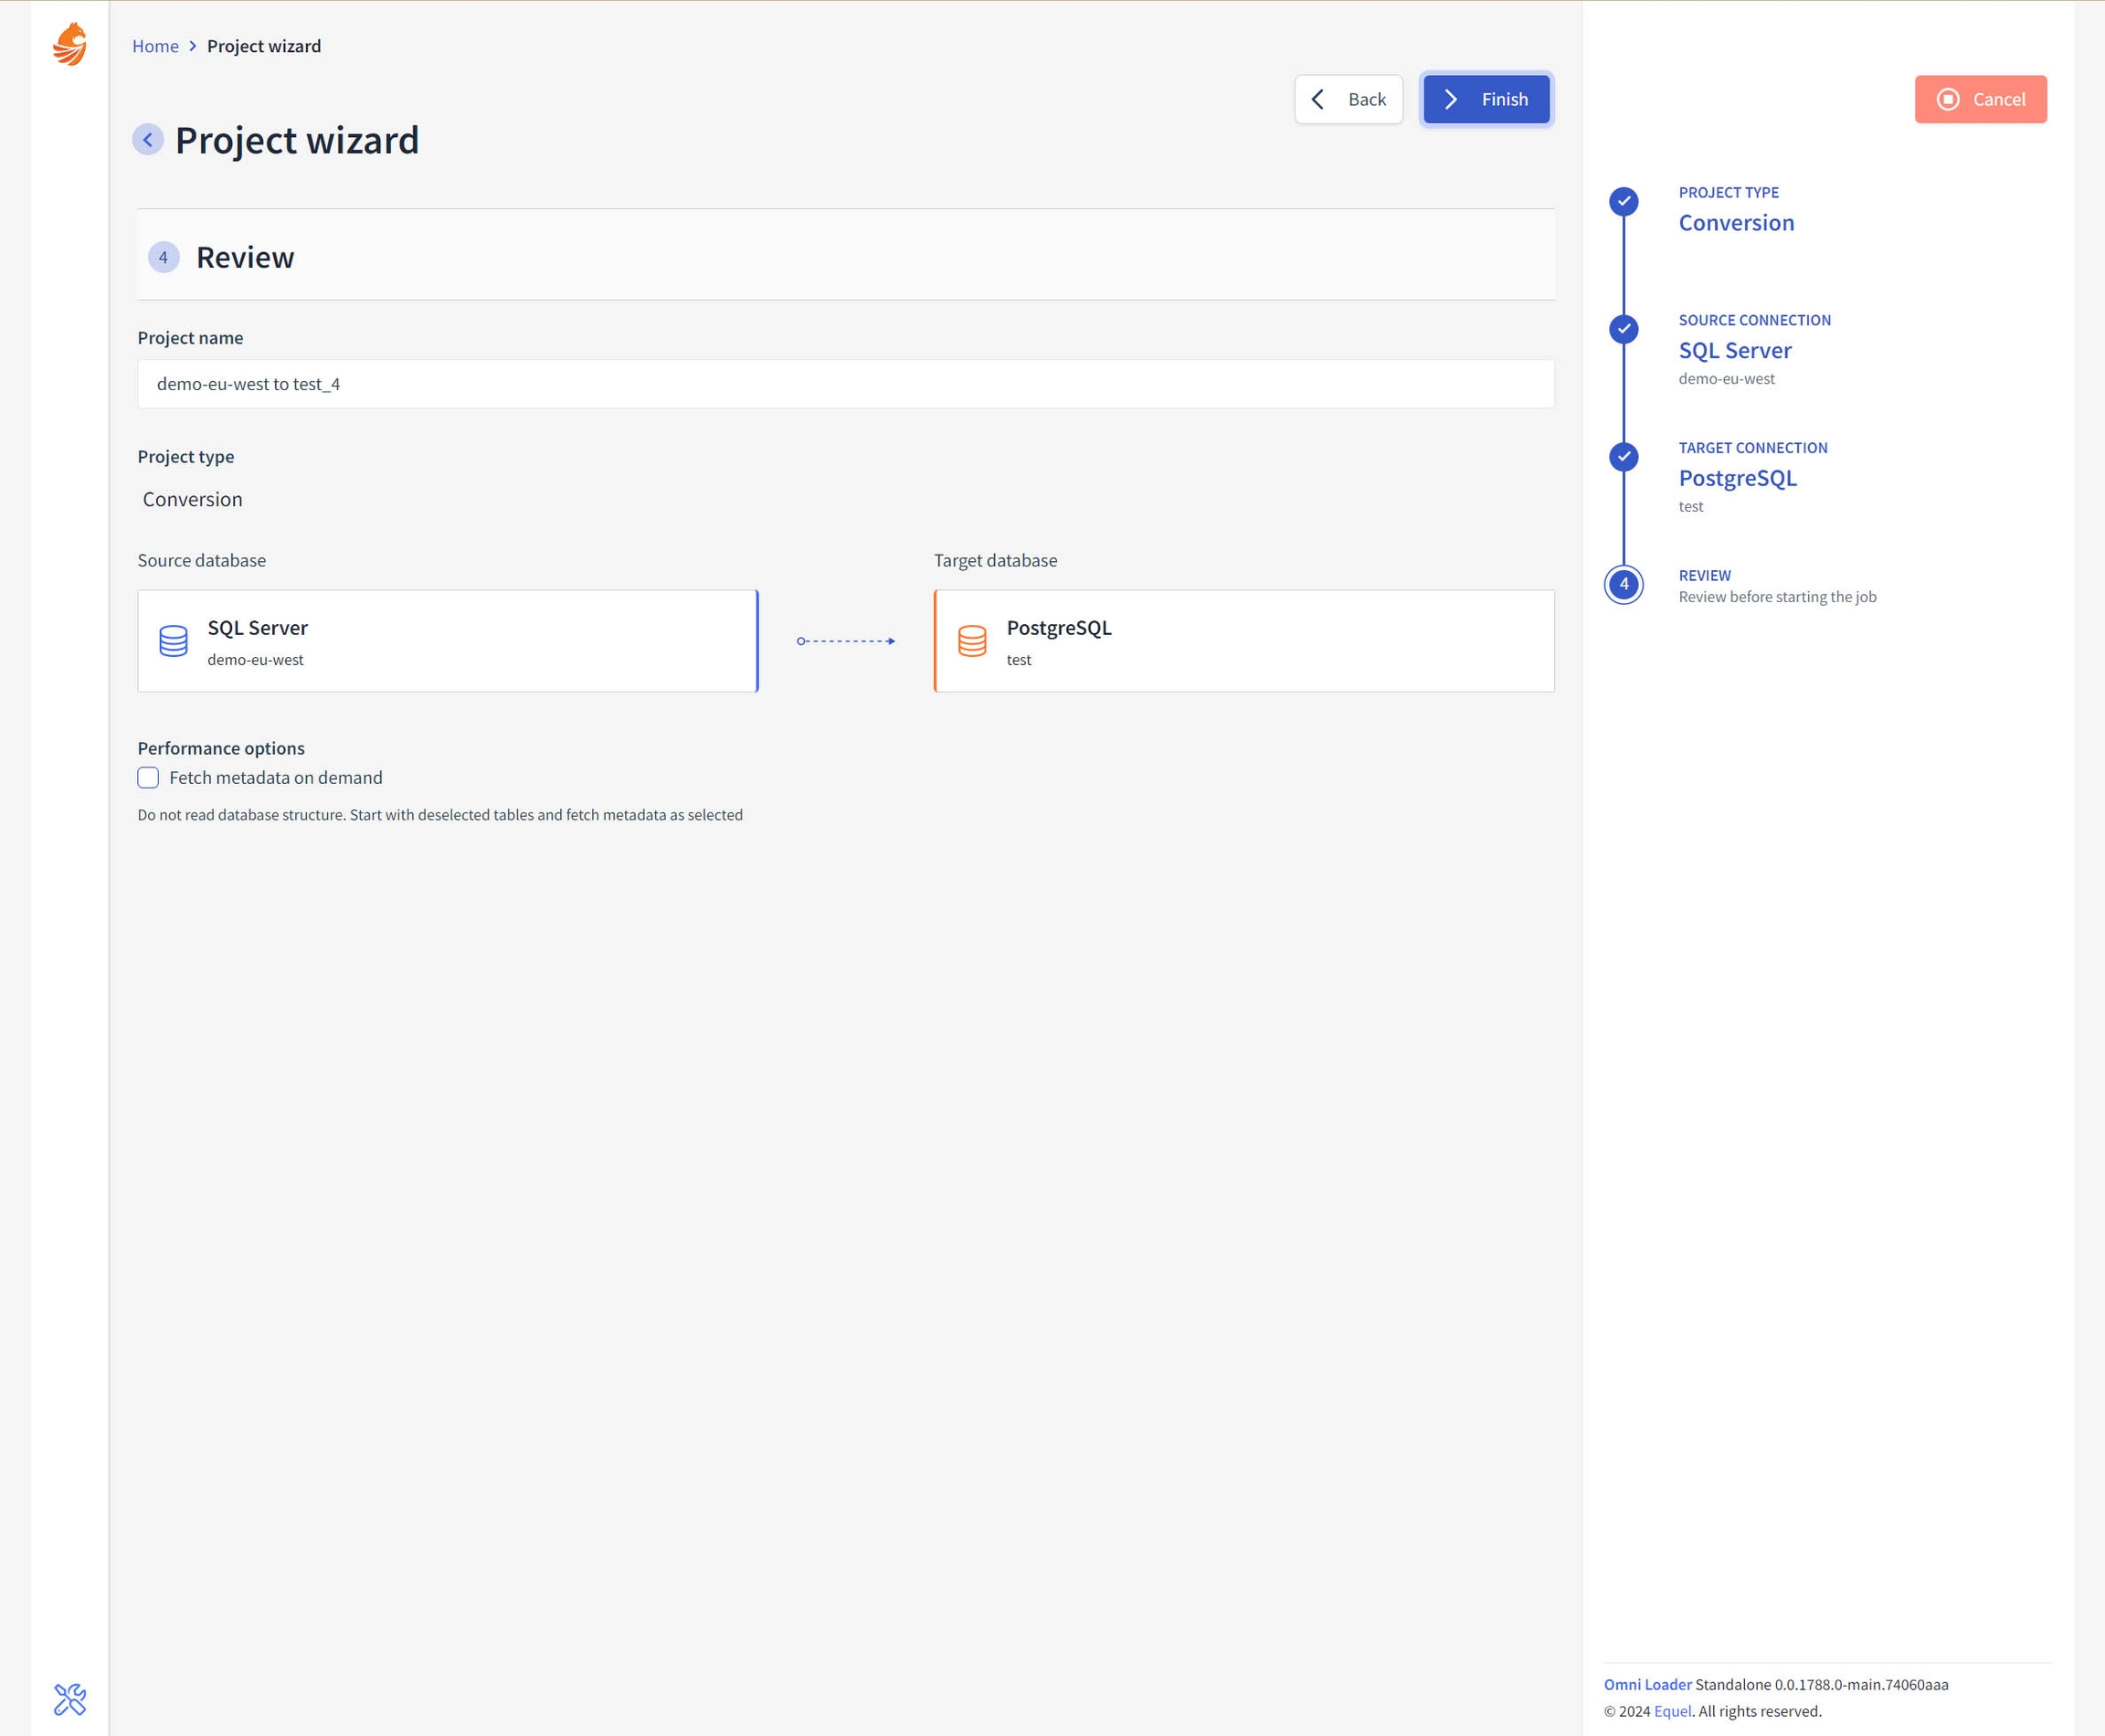Screen dimensions: 2105x1736
Task: Click the round back chevron beside title
Action: (x=148, y=140)
